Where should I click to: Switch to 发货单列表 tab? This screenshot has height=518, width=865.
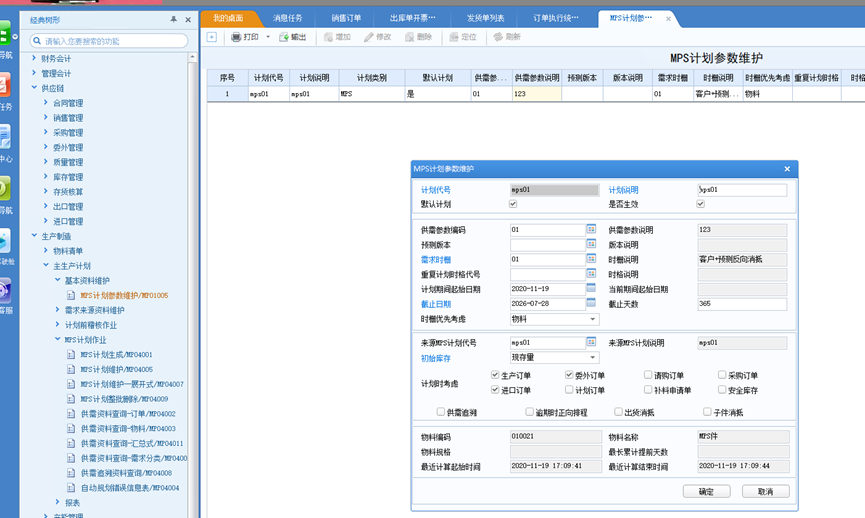(x=485, y=18)
